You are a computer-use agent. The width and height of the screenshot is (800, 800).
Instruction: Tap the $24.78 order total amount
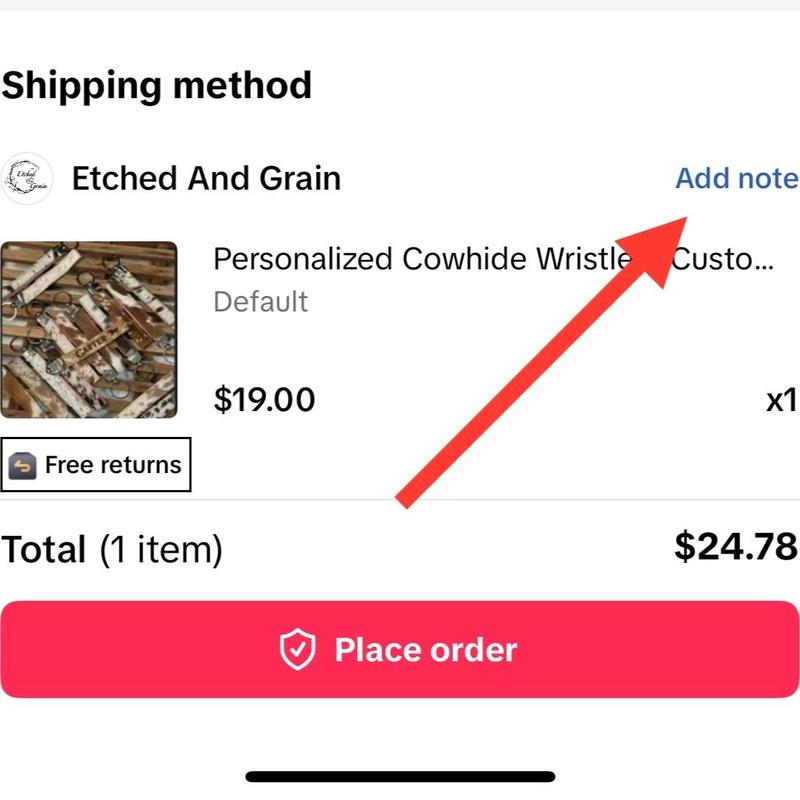pos(735,546)
